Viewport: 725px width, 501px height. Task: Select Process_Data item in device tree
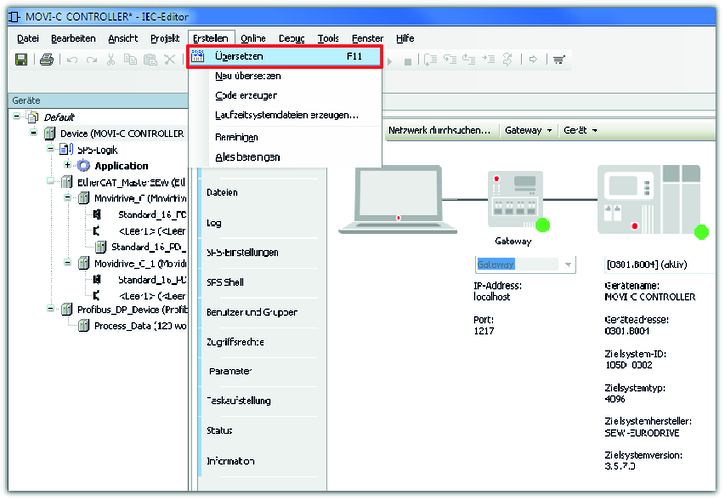(x=138, y=326)
